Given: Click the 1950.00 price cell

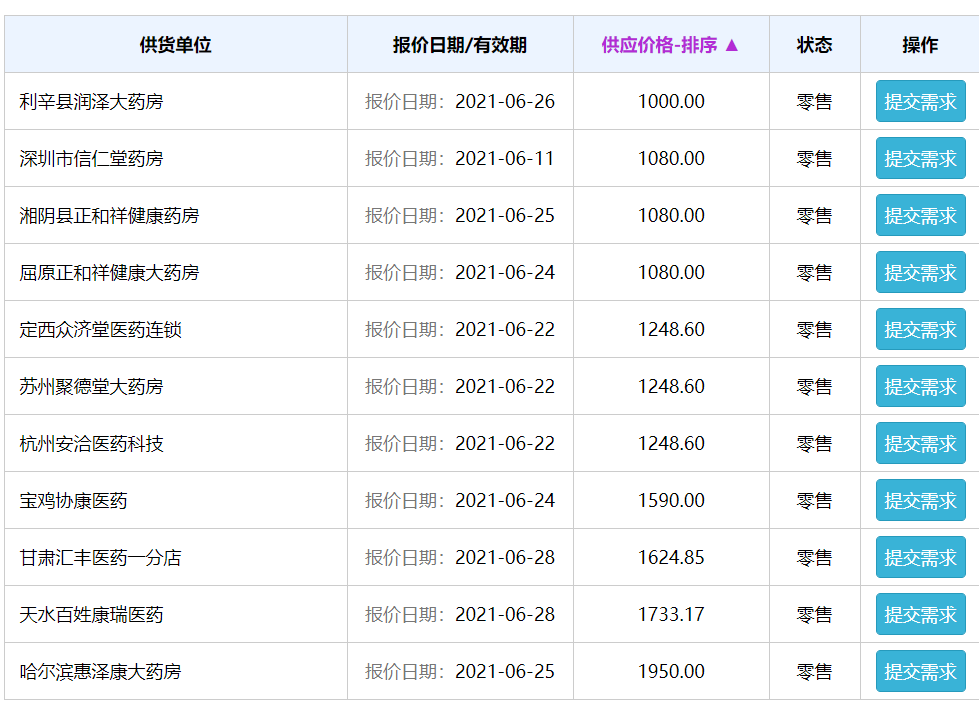Looking at the screenshot, I should click(671, 672).
